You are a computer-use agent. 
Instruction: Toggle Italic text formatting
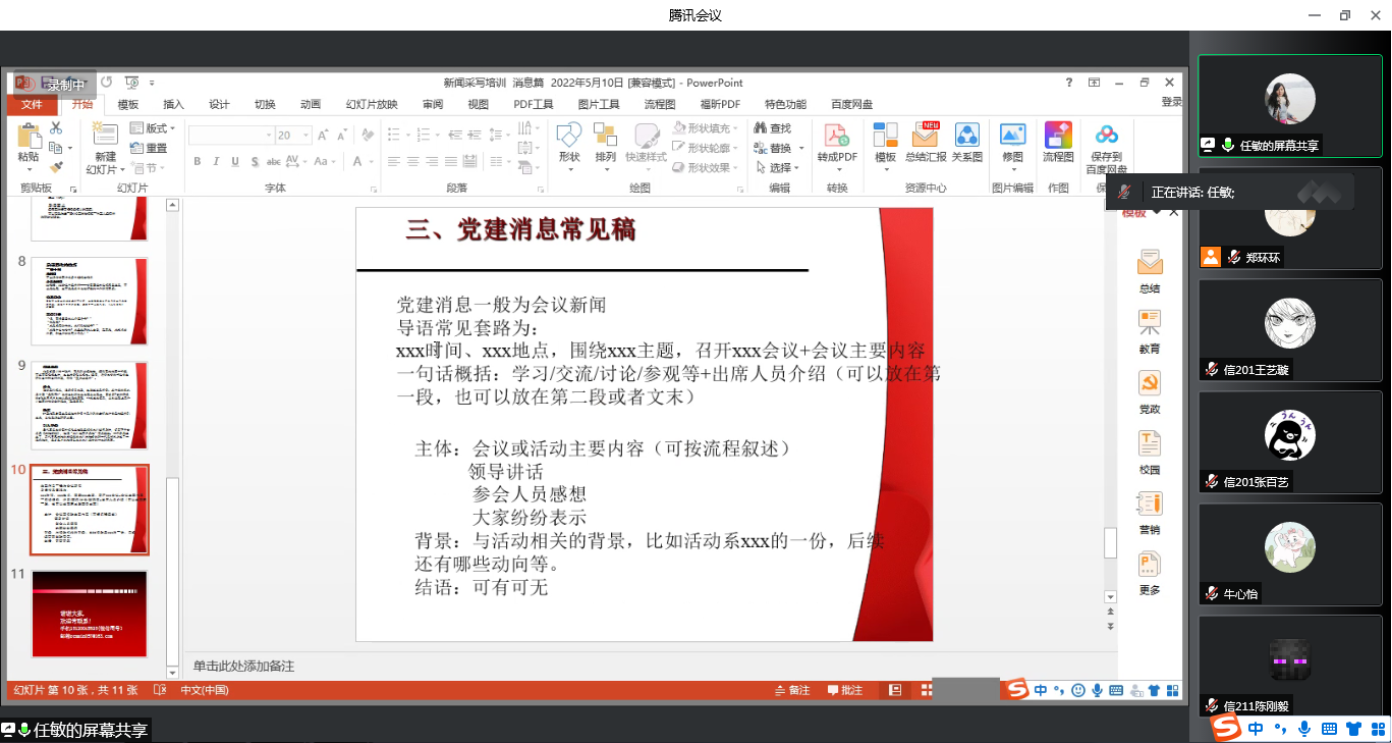(x=216, y=162)
